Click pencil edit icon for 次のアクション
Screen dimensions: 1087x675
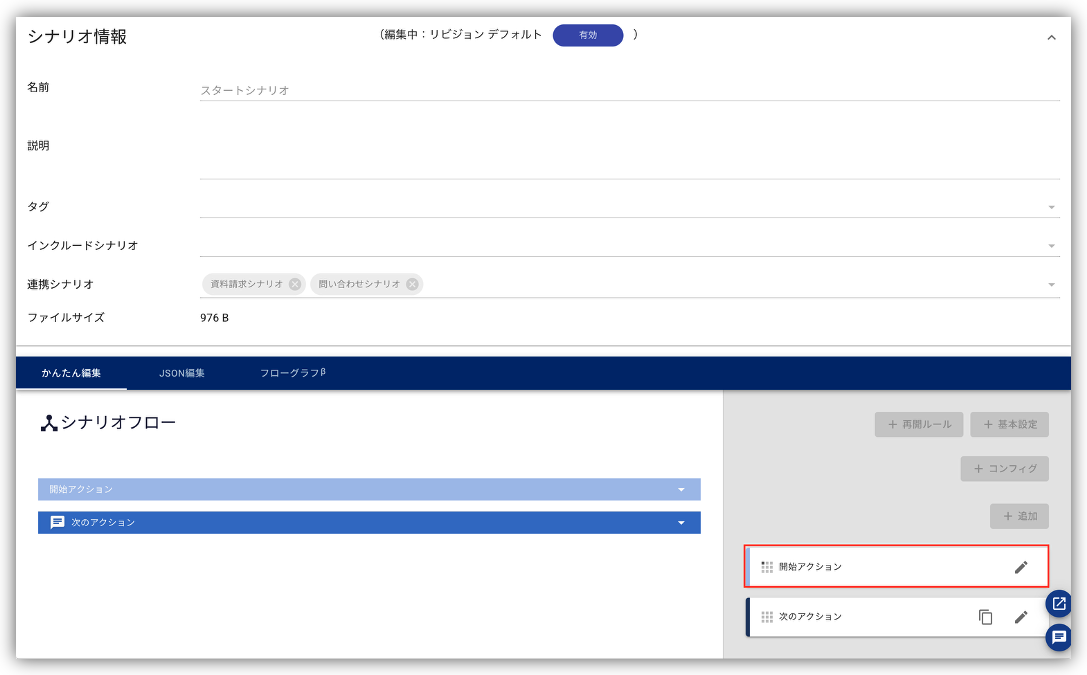tap(1020, 617)
